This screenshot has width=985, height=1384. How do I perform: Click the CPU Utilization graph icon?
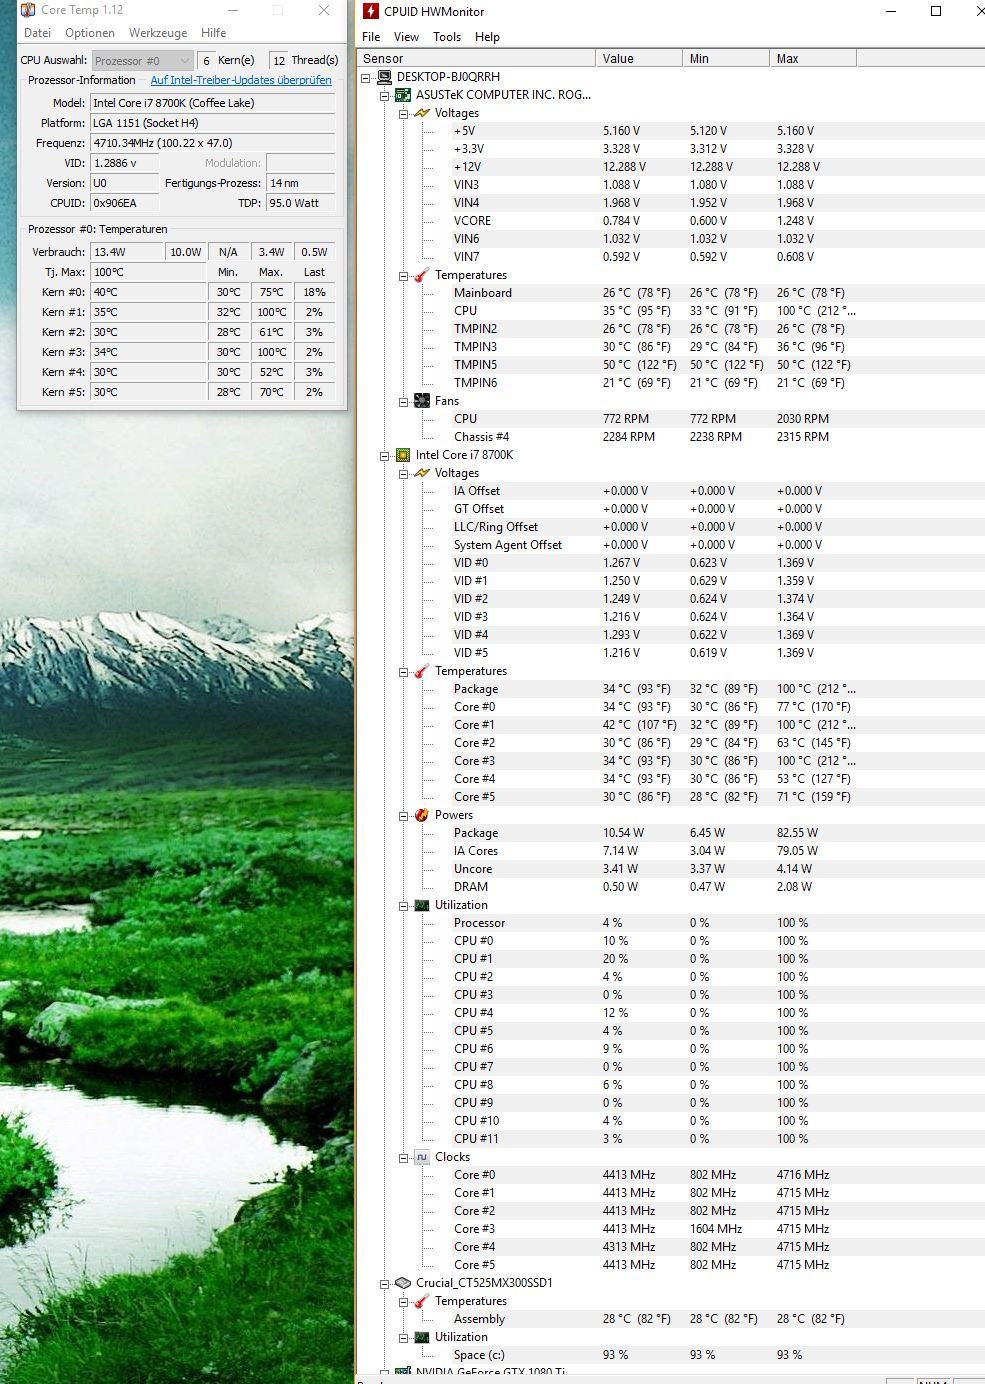[422, 905]
